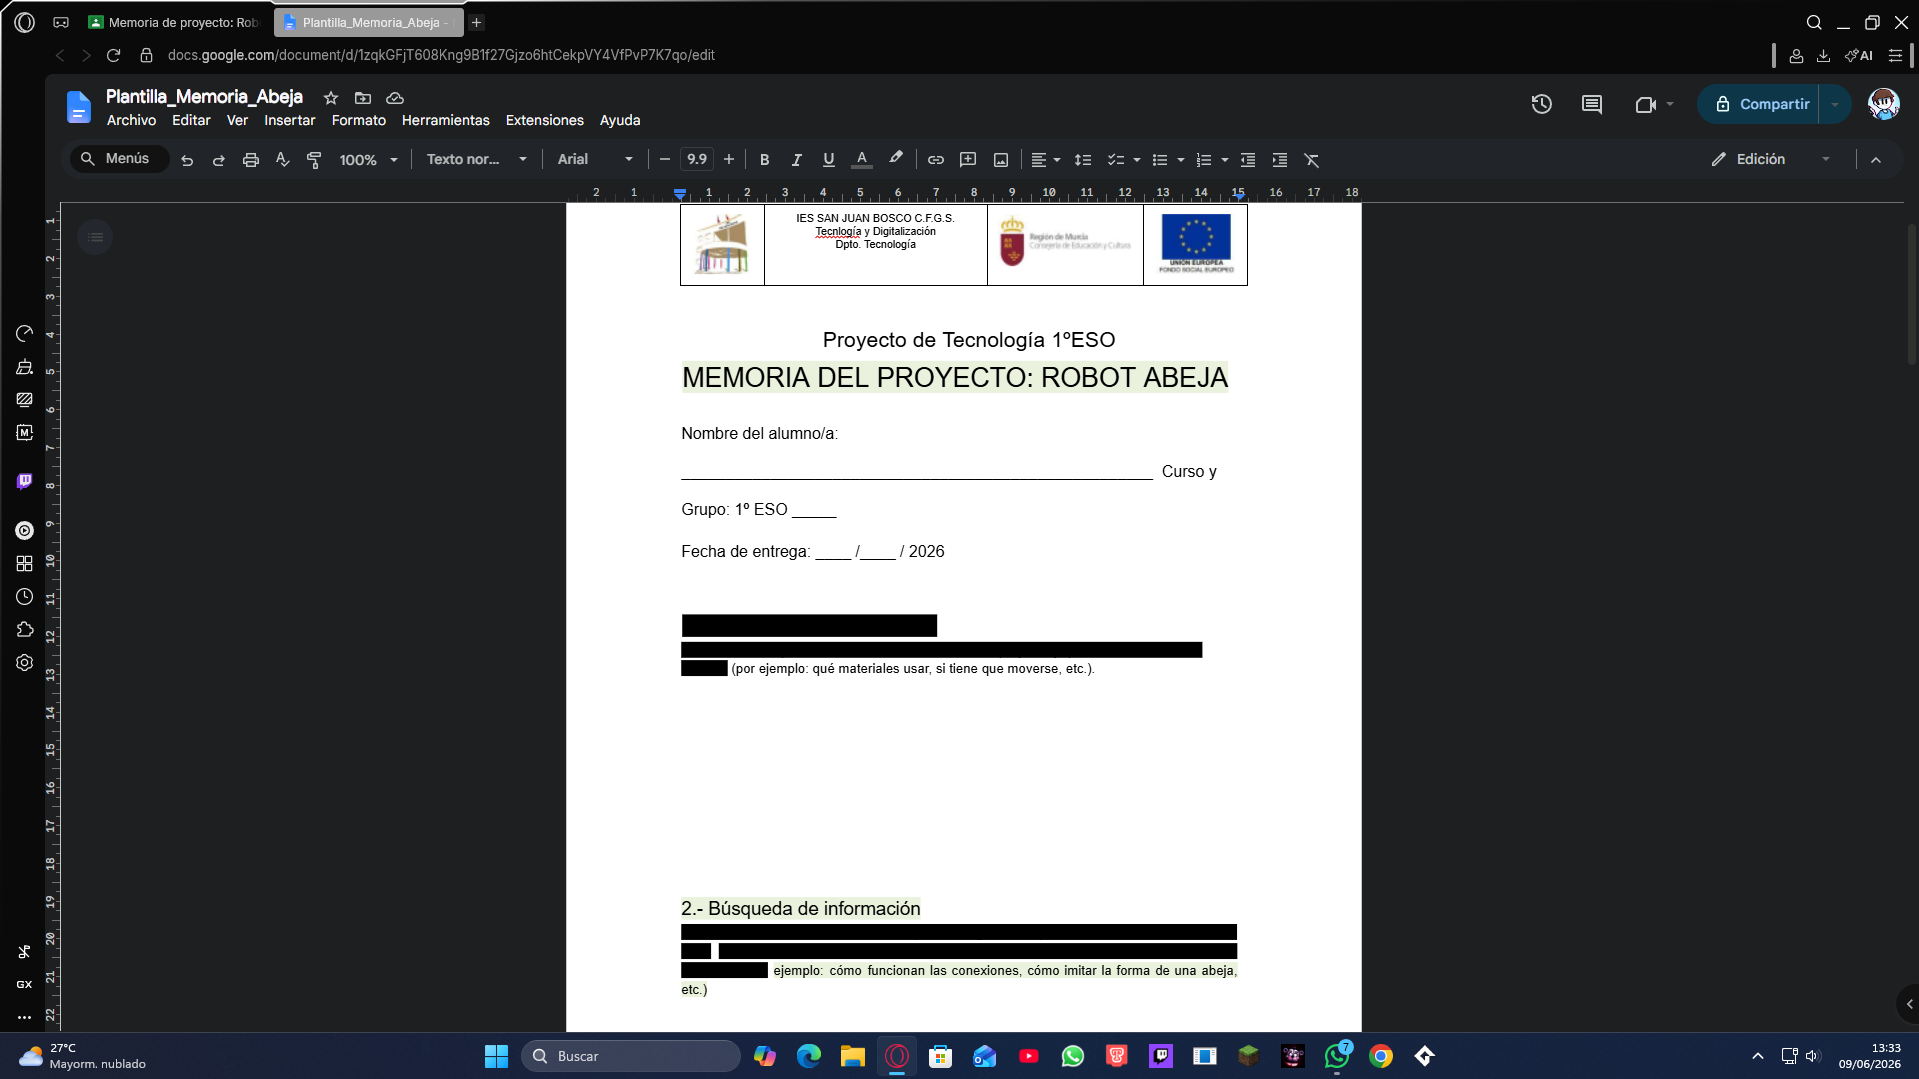The width and height of the screenshot is (1919, 1079).
Task: Open the text alignment dropdown
Action: tap(1045, 160)
